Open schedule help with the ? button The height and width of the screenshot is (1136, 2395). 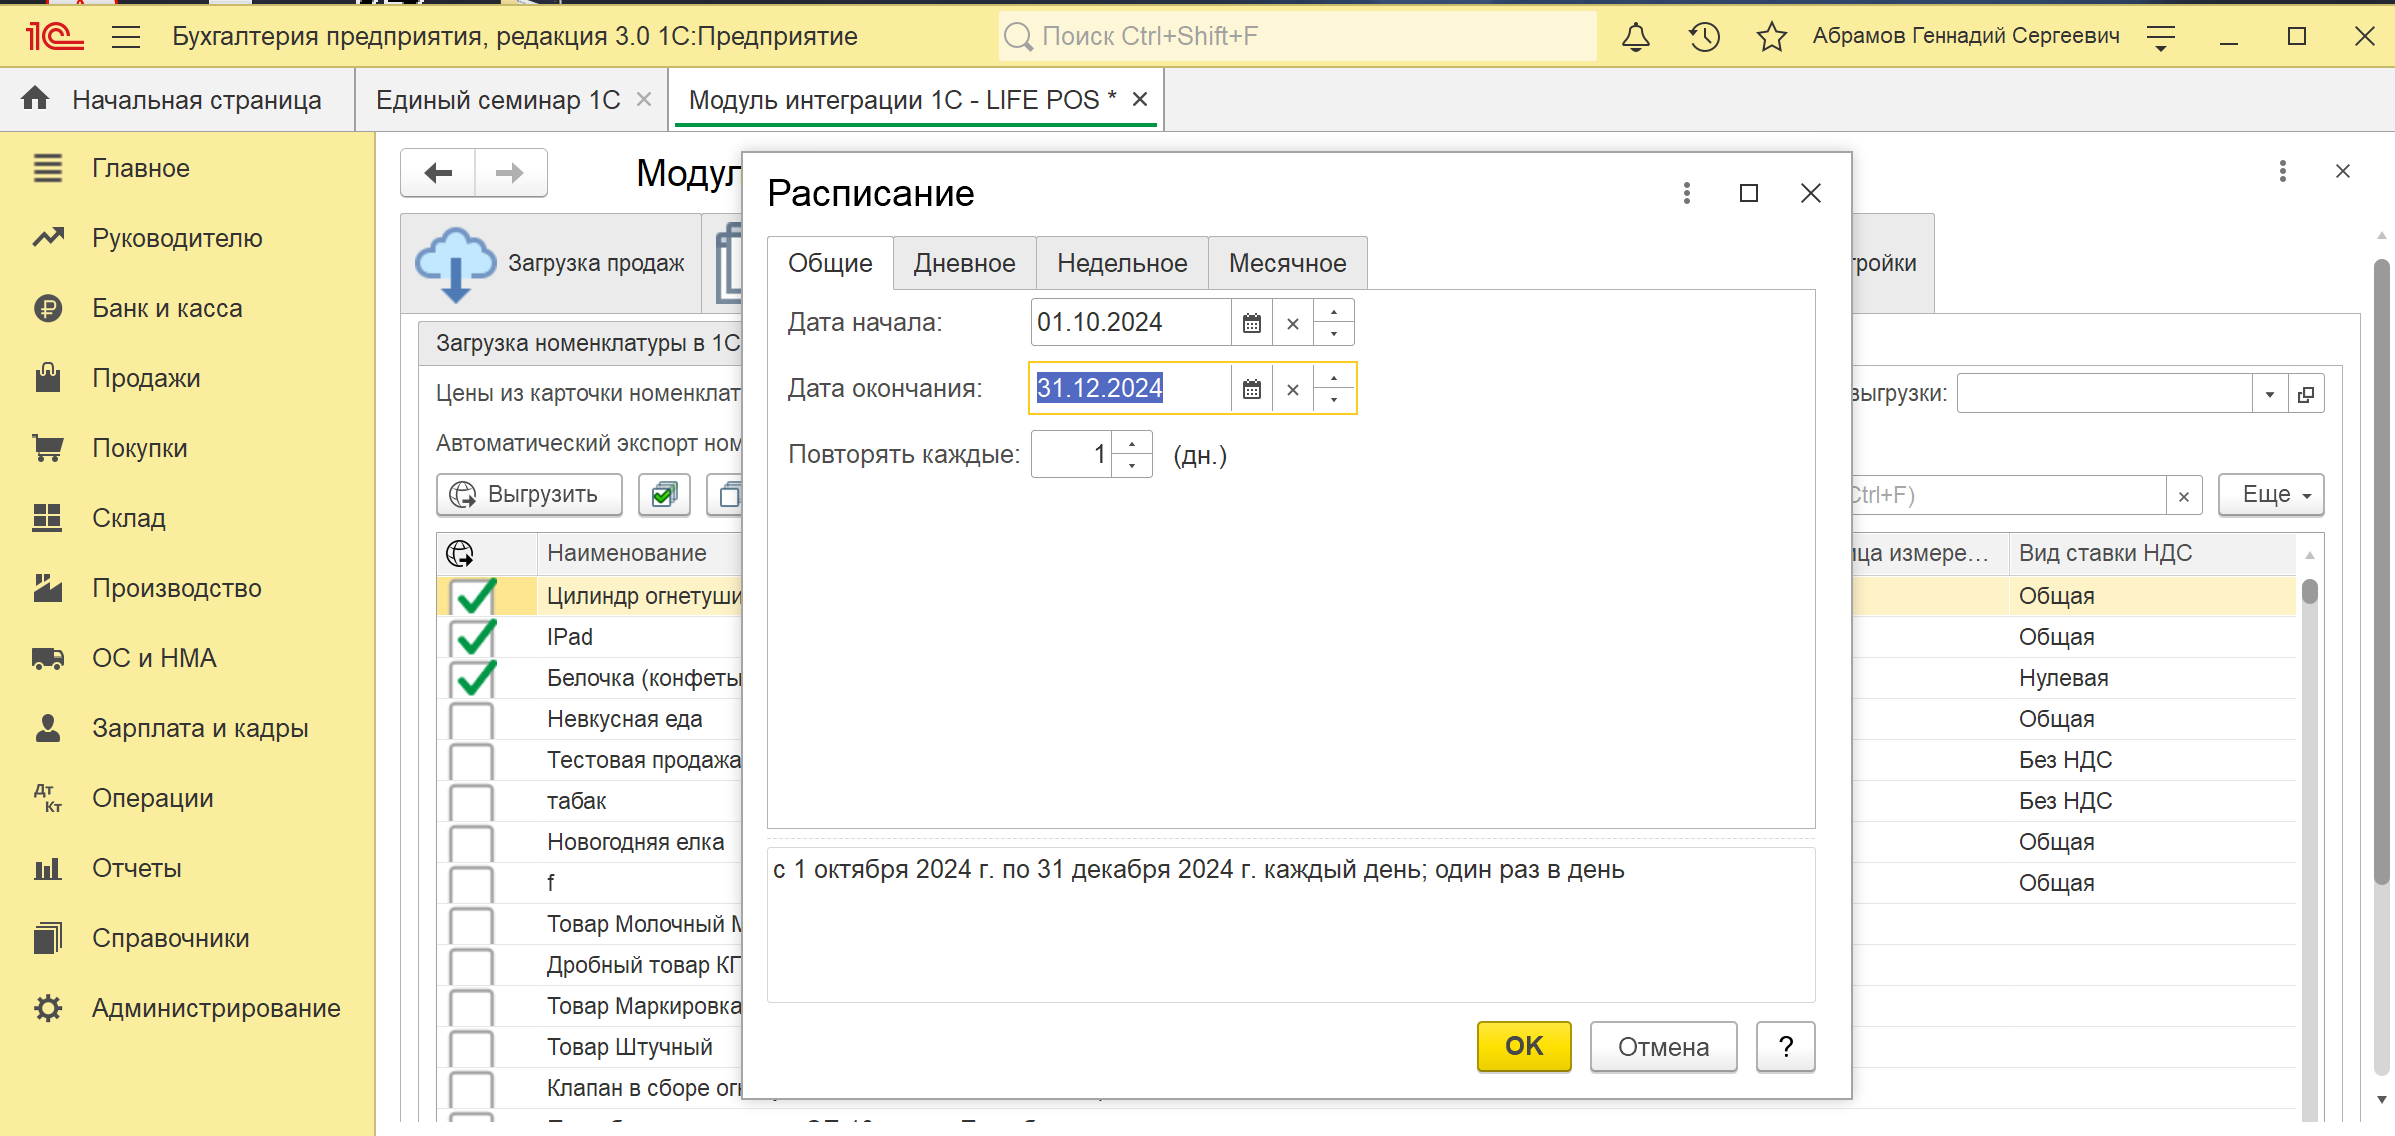point(1785,1046)
